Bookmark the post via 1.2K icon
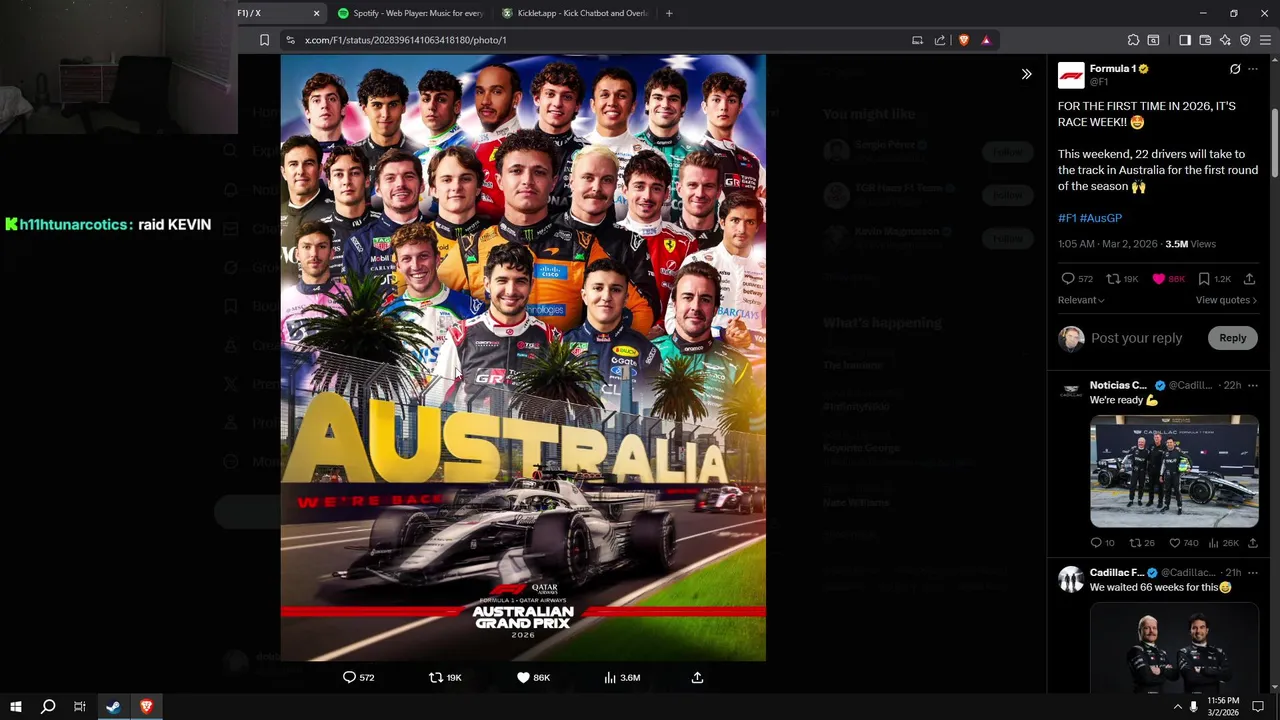 click(1204, 279)
